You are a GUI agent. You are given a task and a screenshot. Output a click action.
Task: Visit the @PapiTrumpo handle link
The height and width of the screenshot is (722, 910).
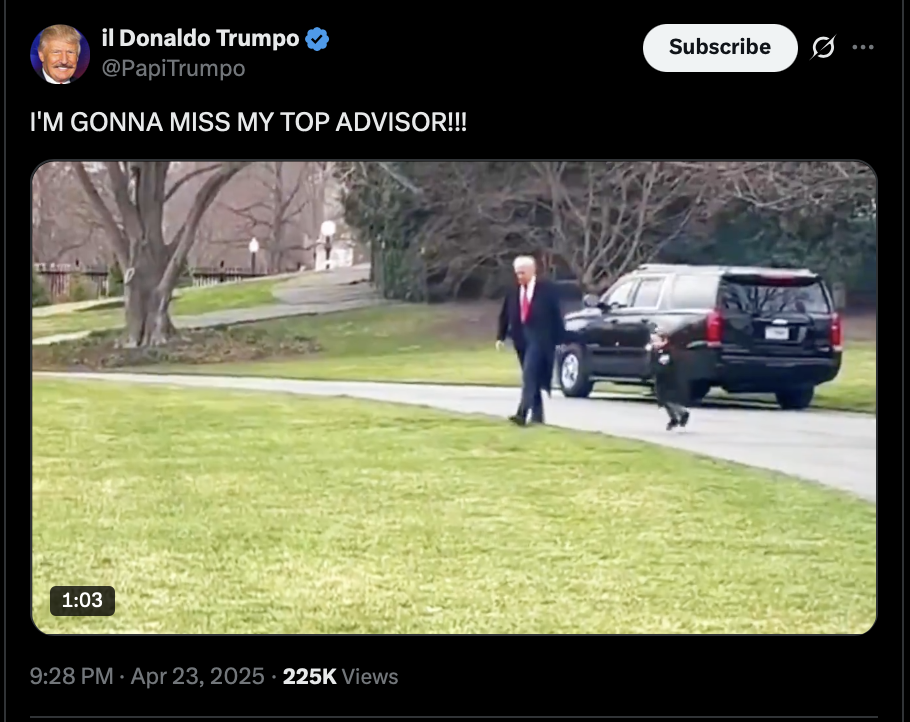[x=173, y=68]
